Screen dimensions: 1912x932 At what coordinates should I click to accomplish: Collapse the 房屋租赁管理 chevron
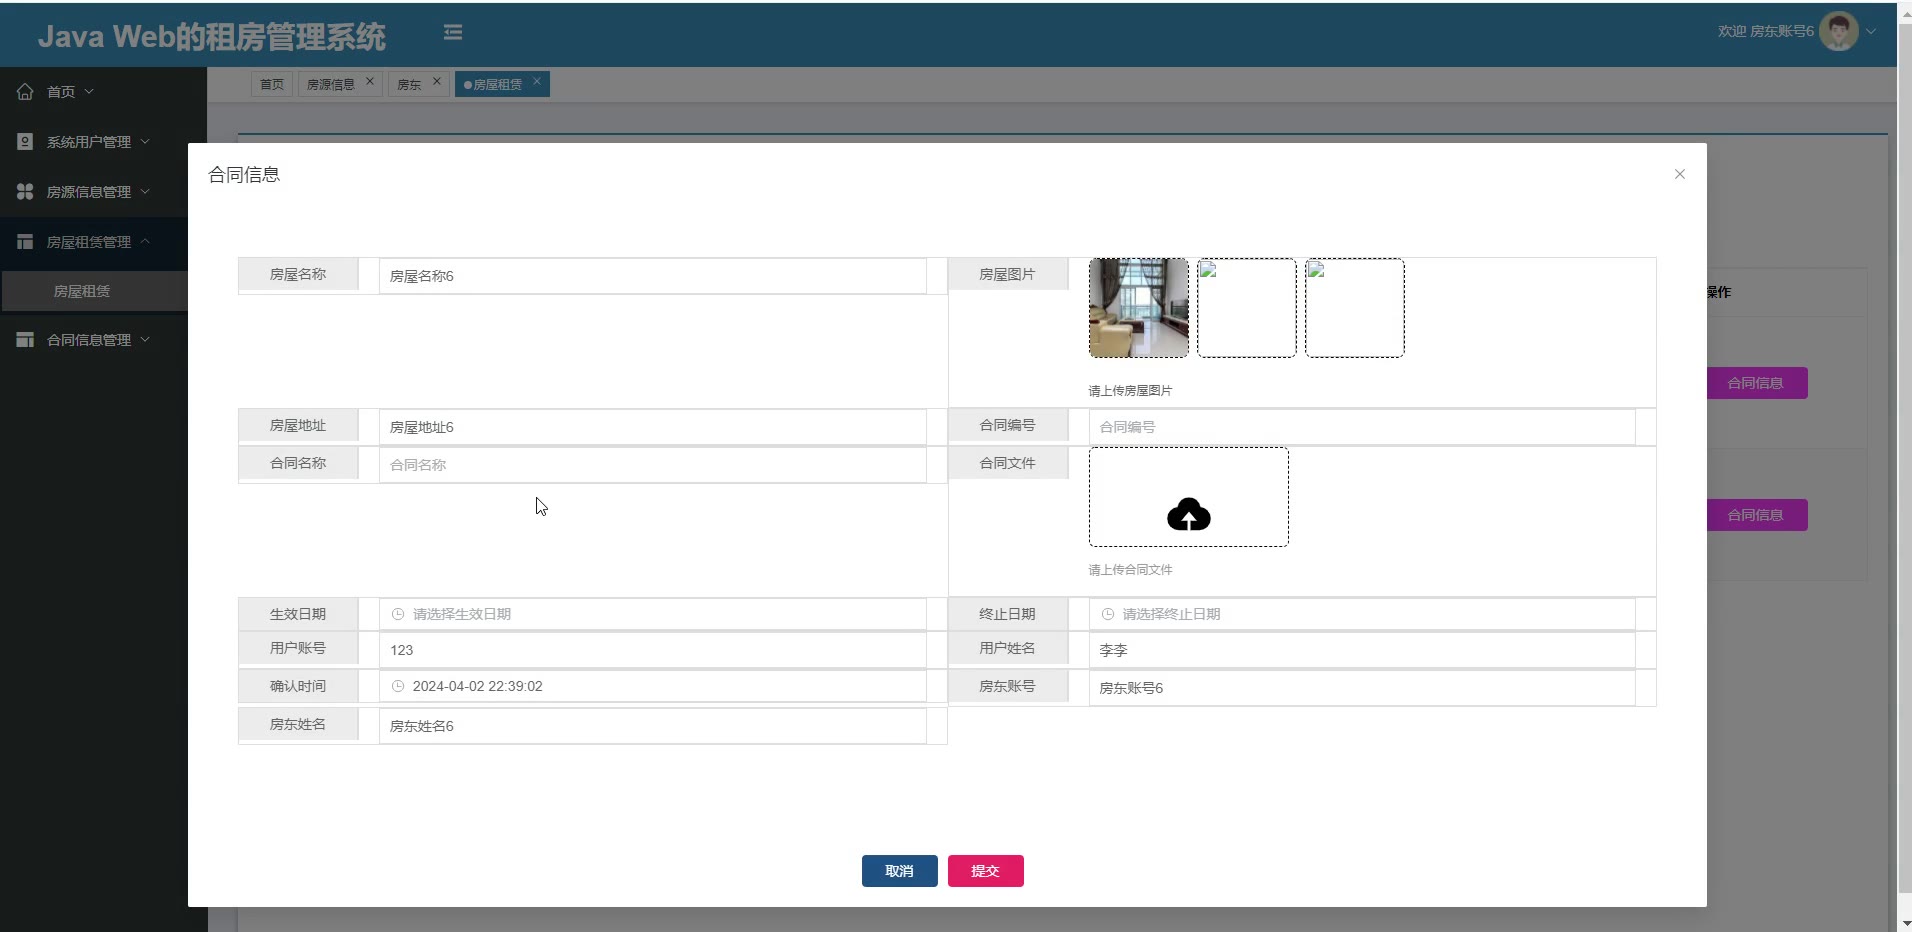pyautogui.click(x=145, y=241)
